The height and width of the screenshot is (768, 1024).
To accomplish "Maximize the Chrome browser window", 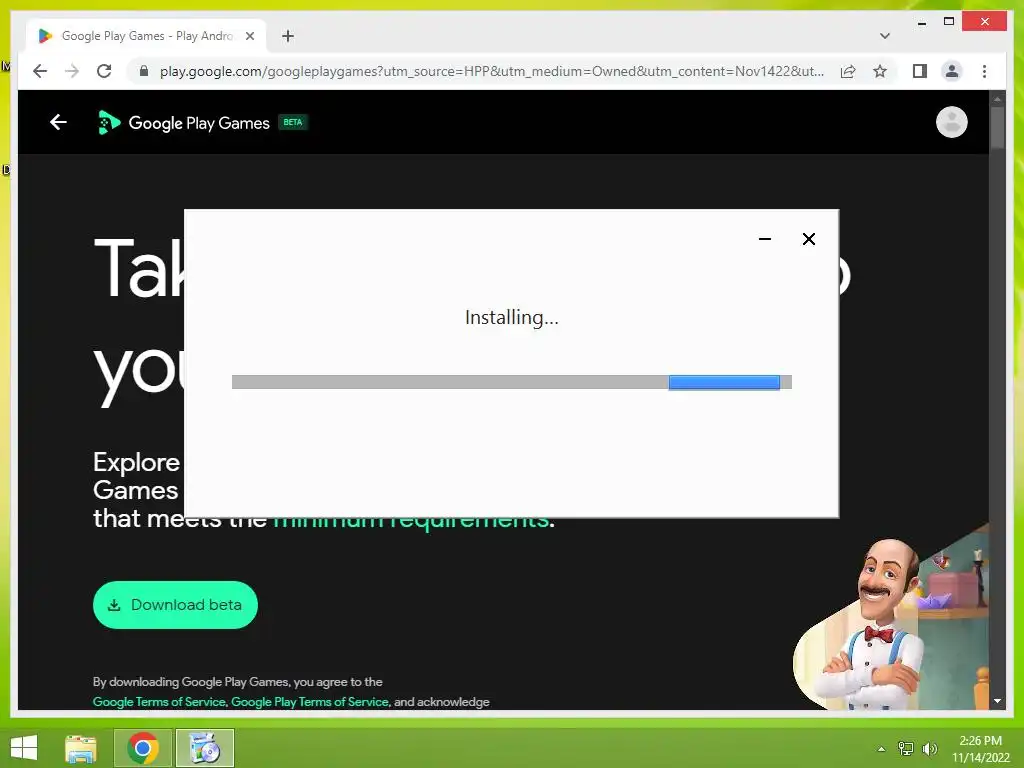I will tap(949, 22).
